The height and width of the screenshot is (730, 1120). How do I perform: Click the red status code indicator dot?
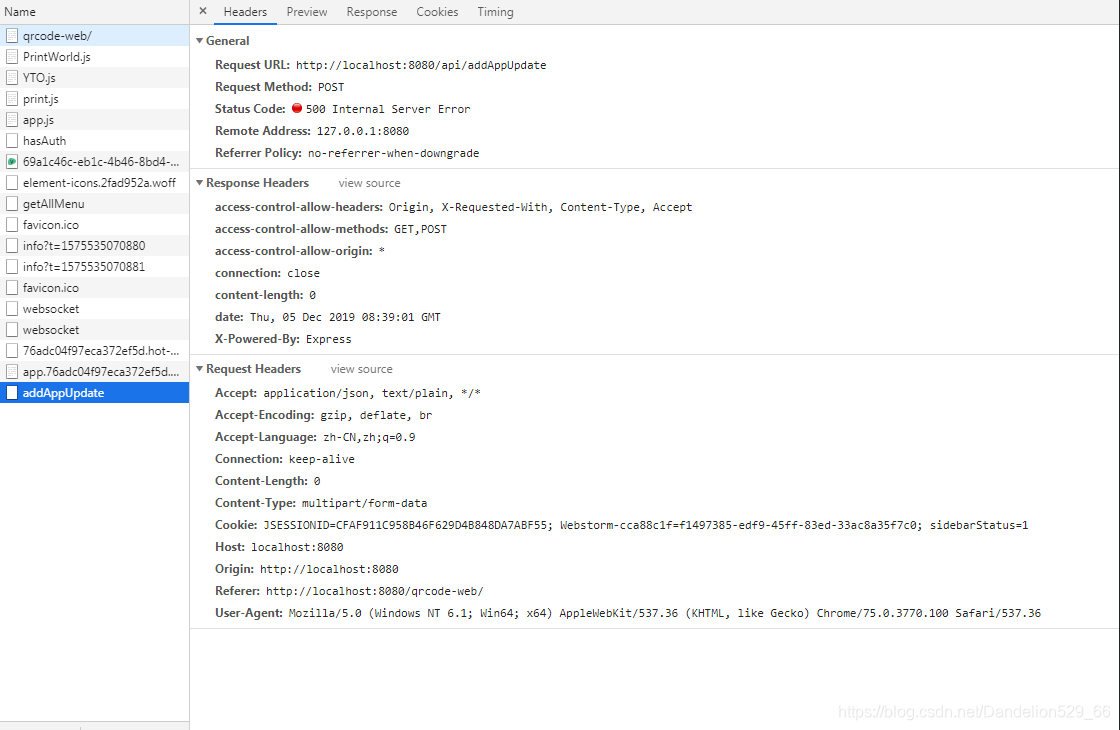[x=296, y=109]
